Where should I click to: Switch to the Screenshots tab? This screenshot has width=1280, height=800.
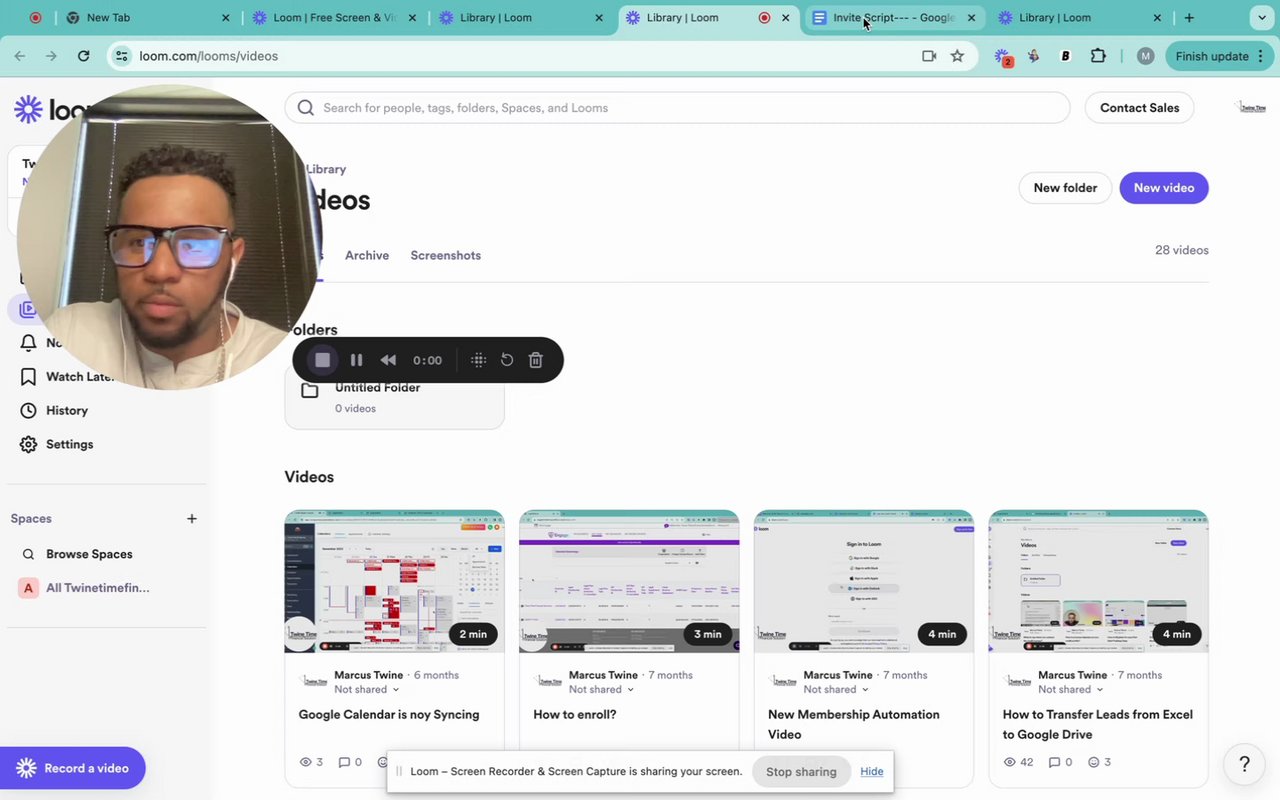pos(446,255)
